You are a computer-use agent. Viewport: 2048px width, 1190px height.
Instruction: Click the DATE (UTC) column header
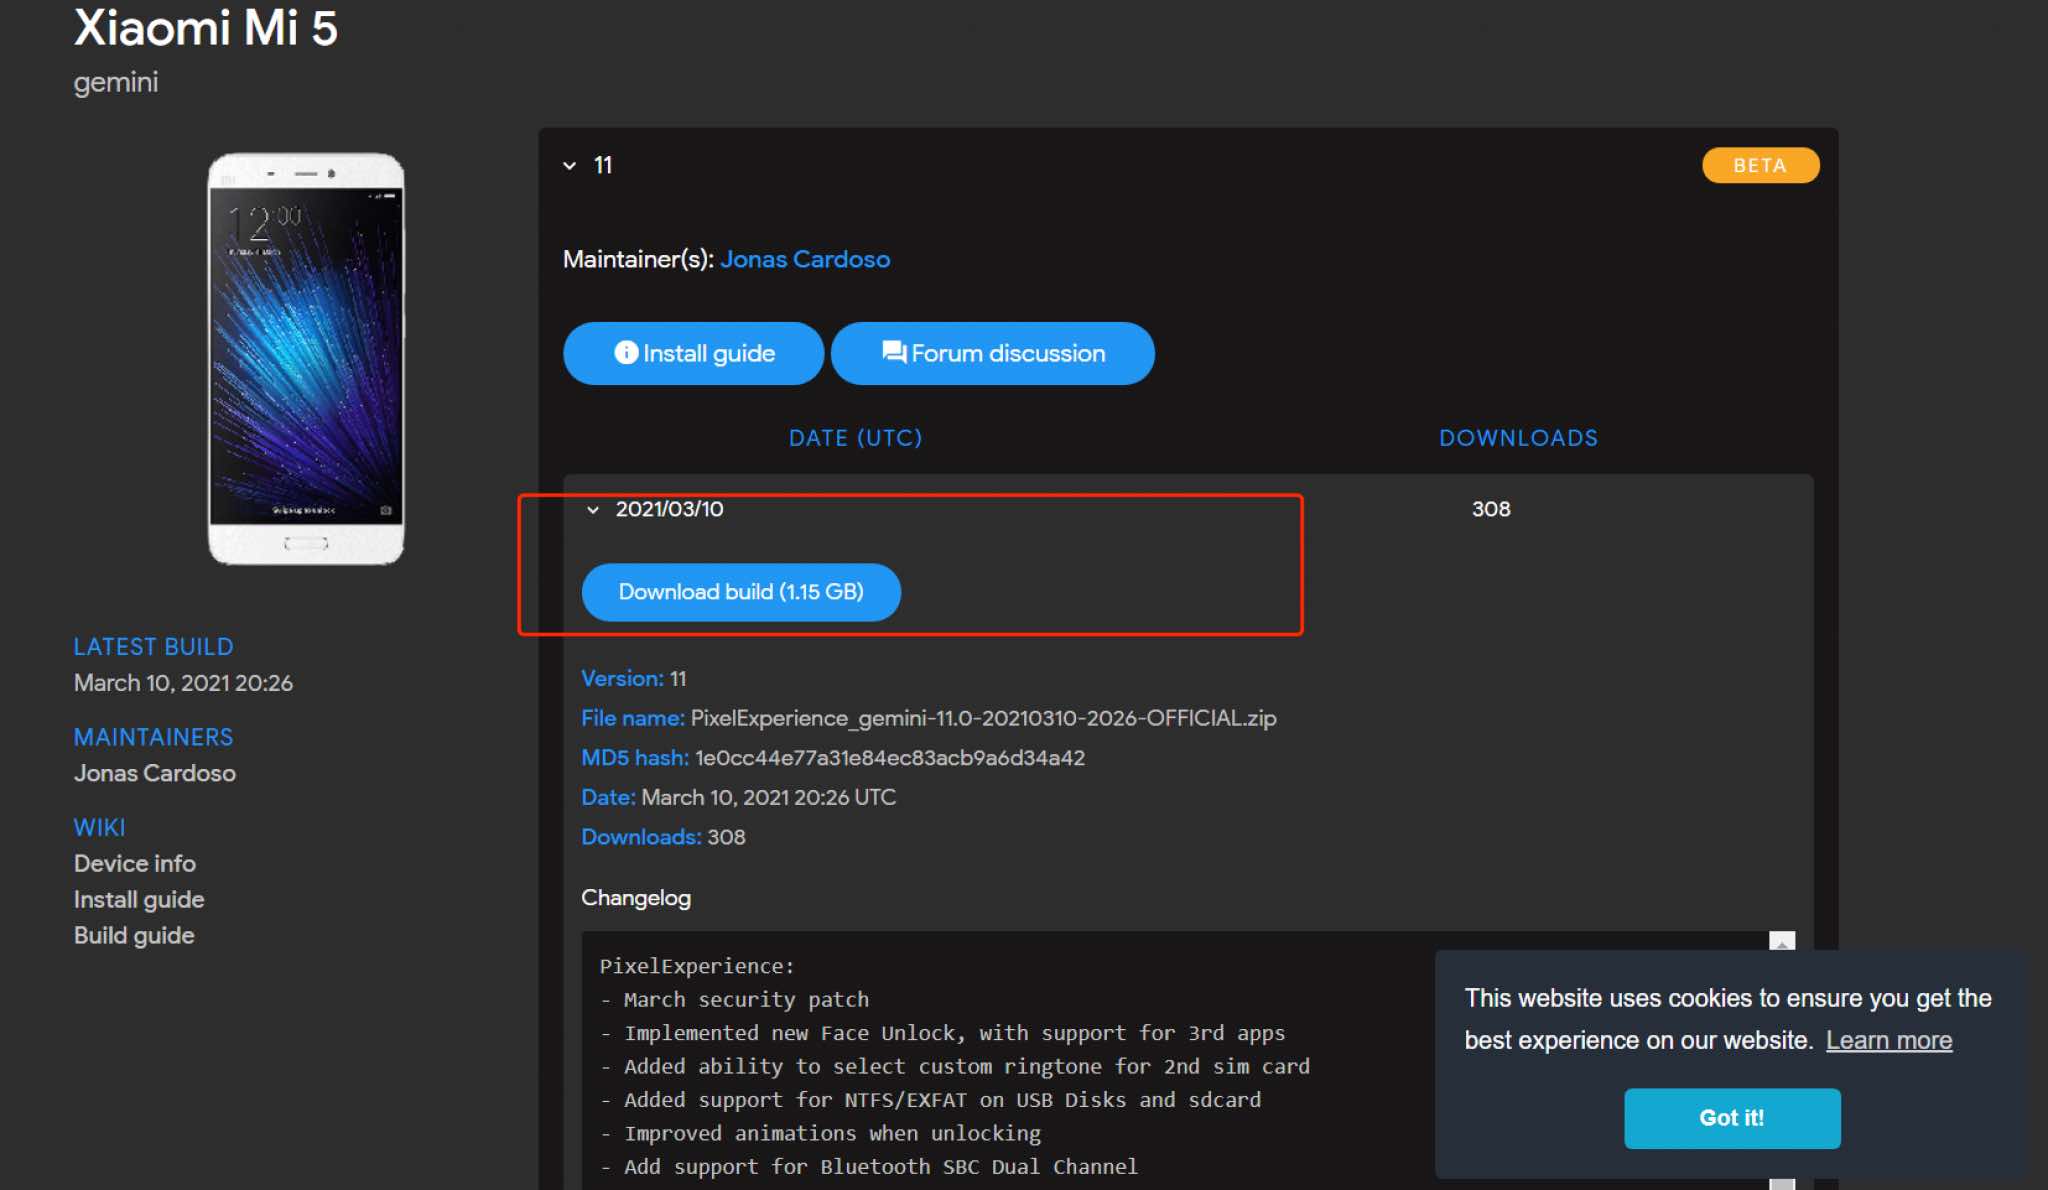pyautogui.click(x=855, y=438)
